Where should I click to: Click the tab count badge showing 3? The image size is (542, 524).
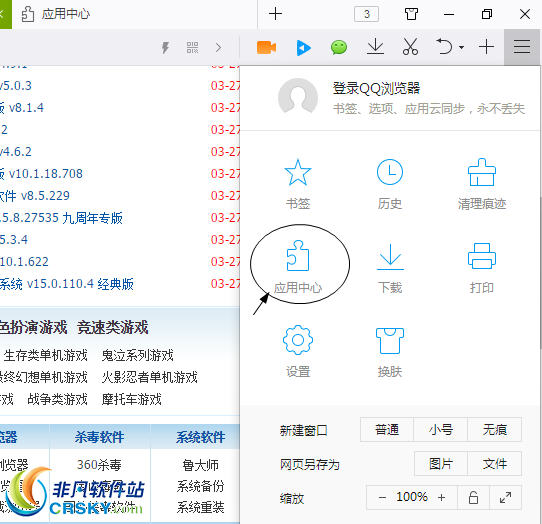coord(366,14)
